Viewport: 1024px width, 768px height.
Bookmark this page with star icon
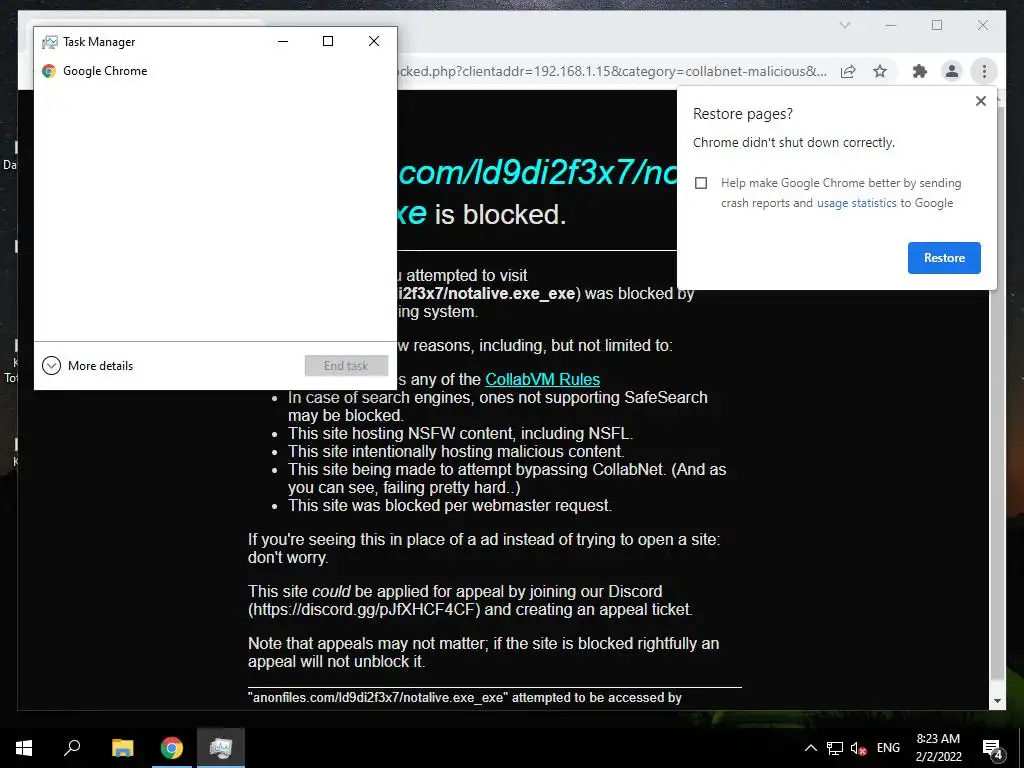click(x=880, y=71)
